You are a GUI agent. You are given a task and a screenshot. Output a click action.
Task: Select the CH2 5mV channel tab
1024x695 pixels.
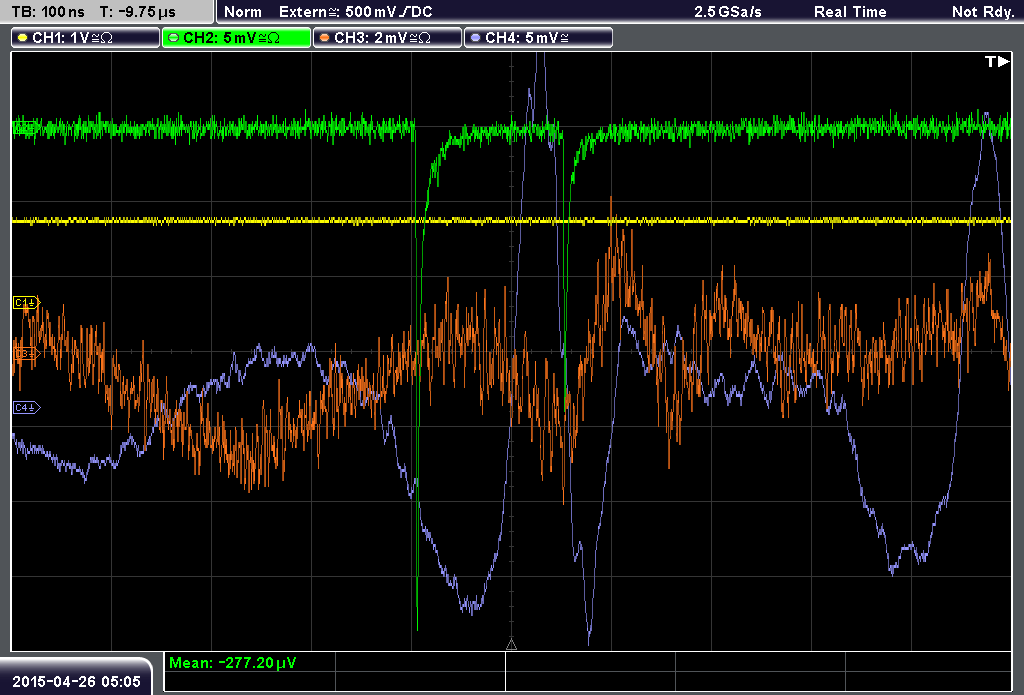click(236, 38)
